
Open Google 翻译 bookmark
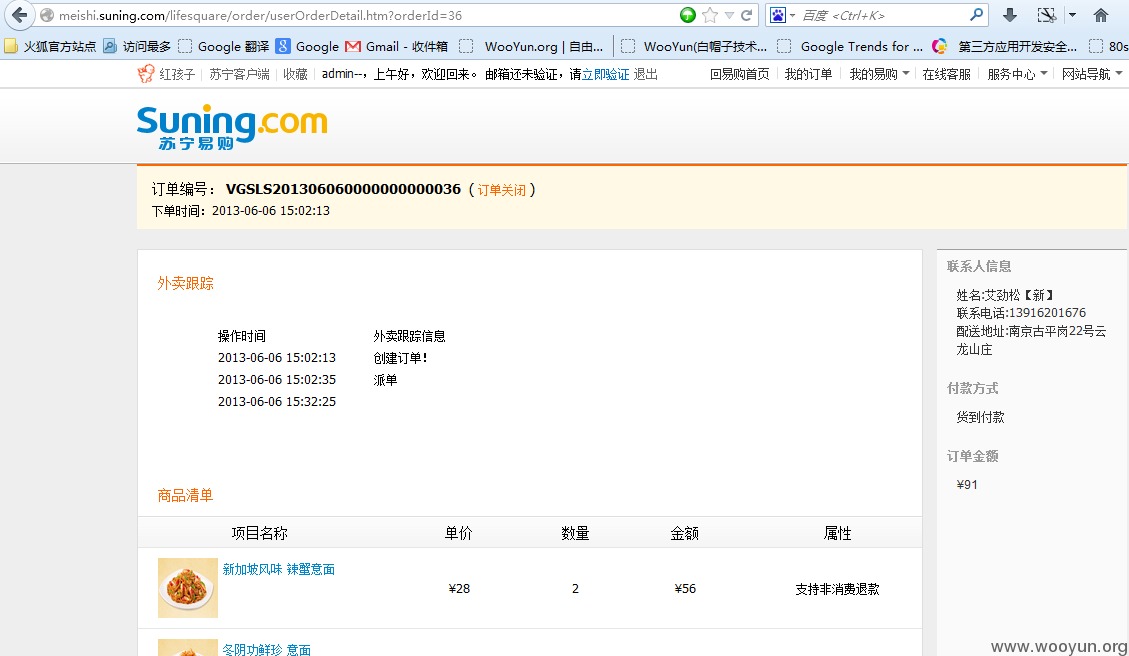pyautogui.click(x=224, y=46)
